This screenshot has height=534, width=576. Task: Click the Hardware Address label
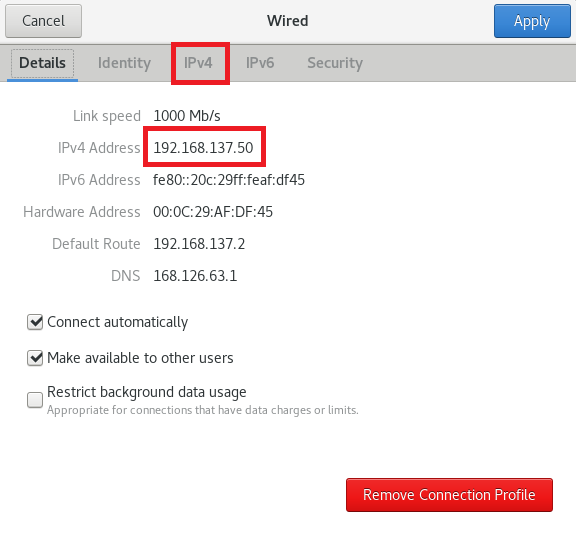tap(82, 212)
